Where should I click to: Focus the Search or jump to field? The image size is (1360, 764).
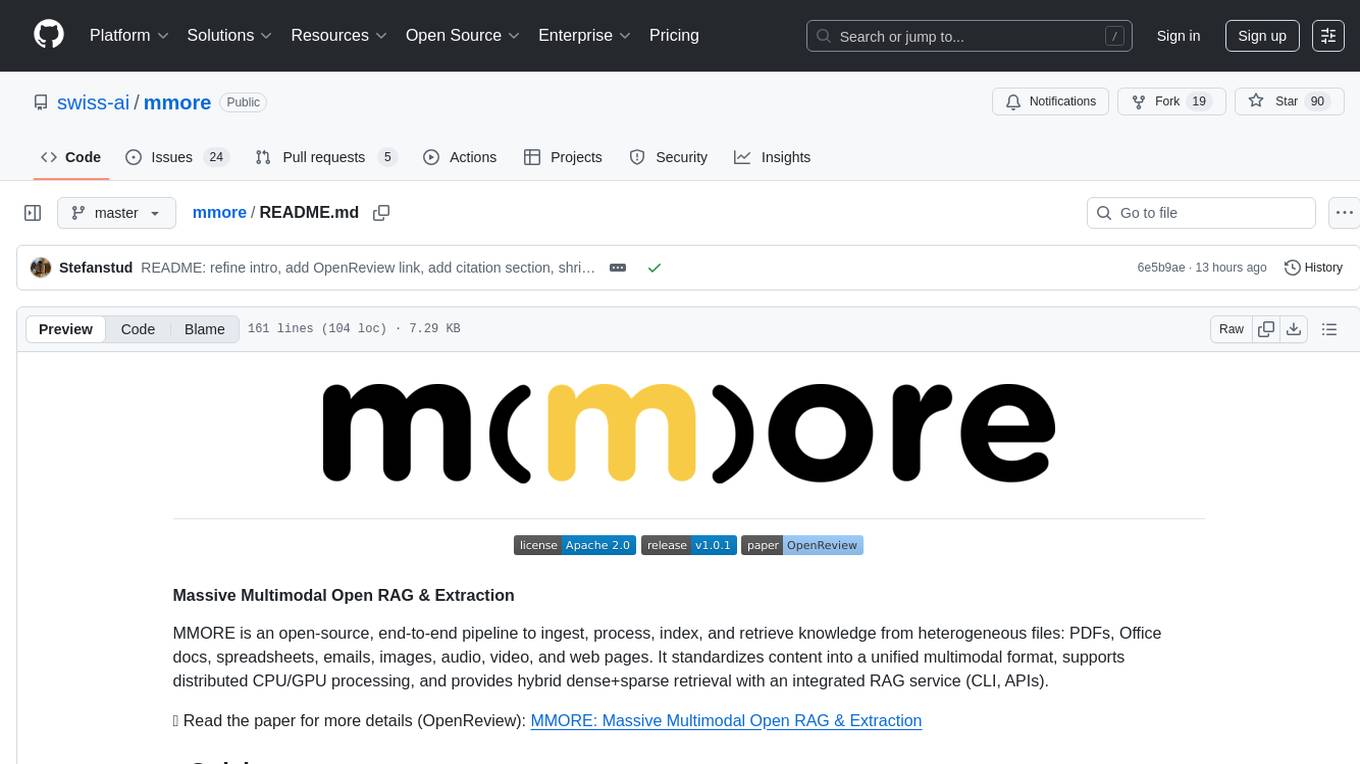969,36
